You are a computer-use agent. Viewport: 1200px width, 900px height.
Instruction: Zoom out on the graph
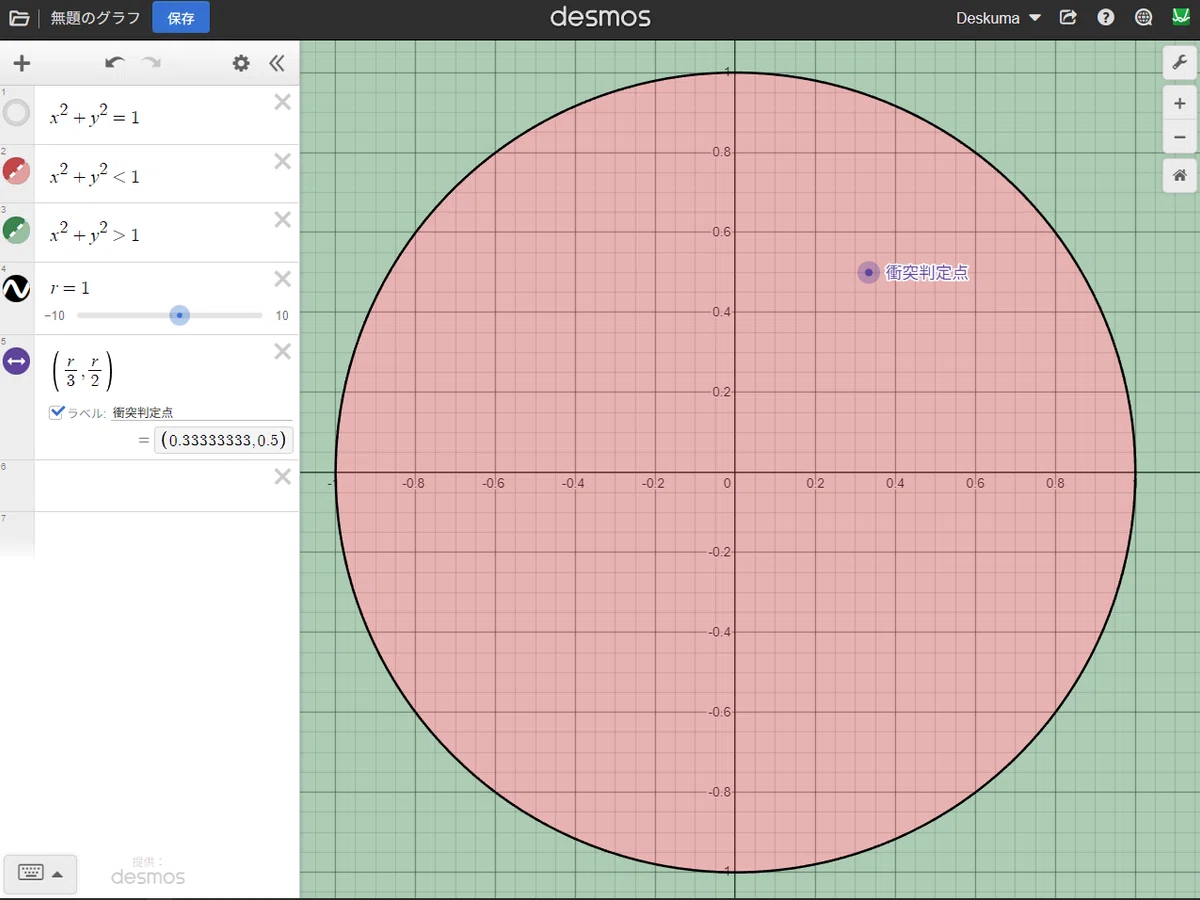pyautogui.click(x=1180, y=137)
